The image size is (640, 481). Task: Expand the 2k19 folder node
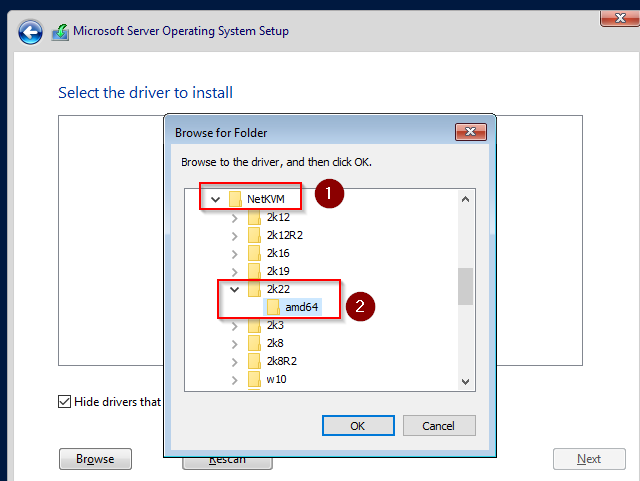point(234,271)
